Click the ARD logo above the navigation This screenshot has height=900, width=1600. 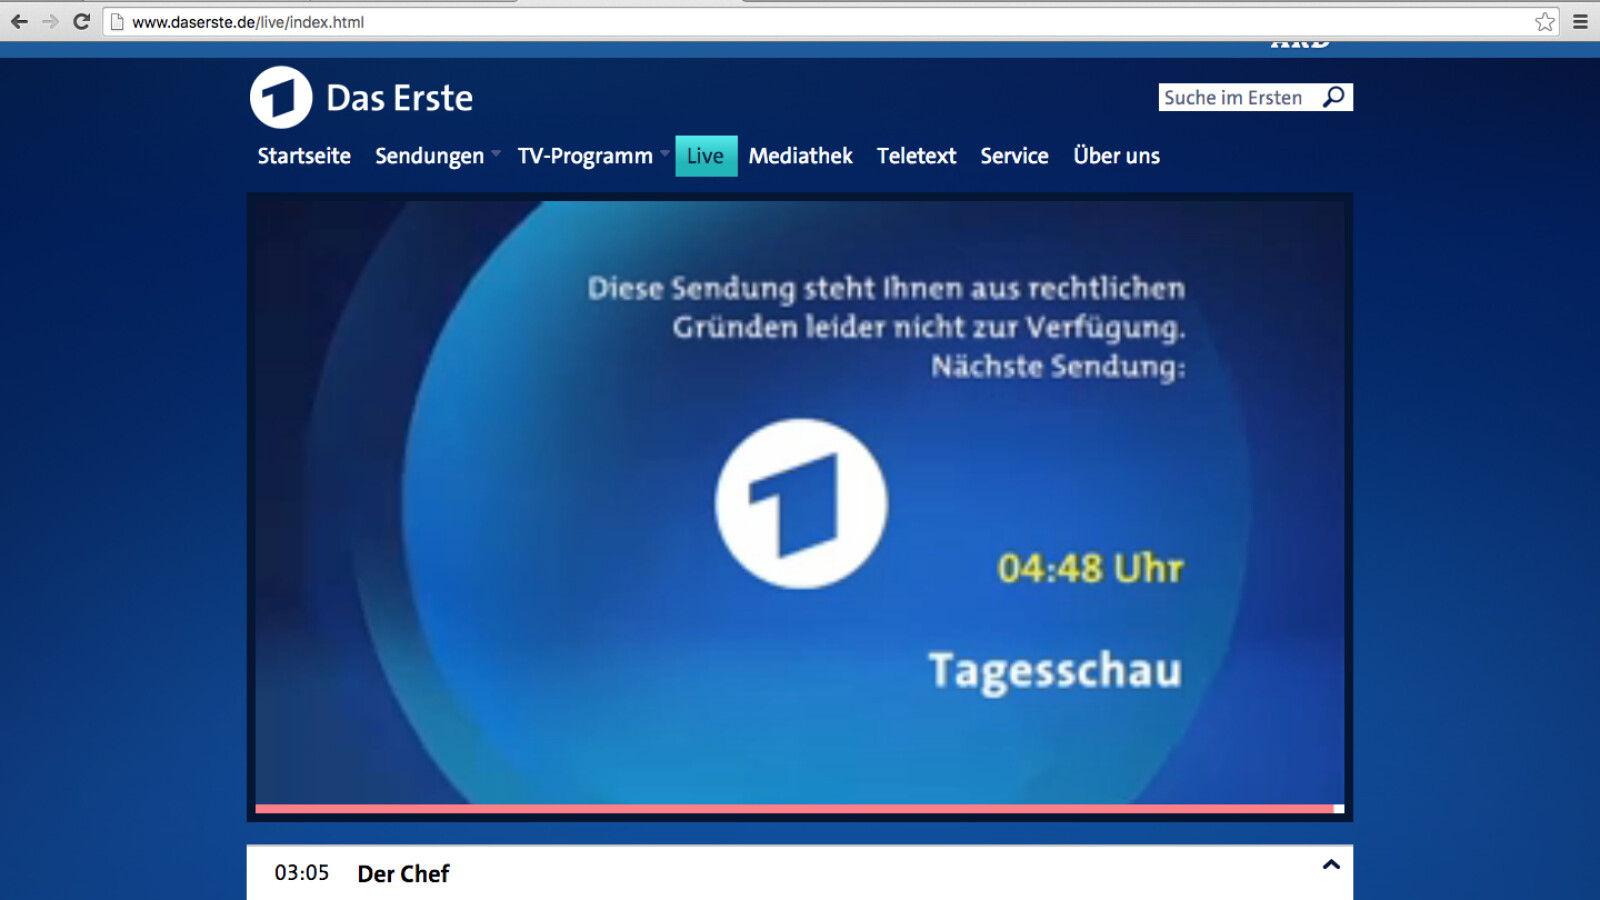pyautogui.click(x=1300, y=43)
